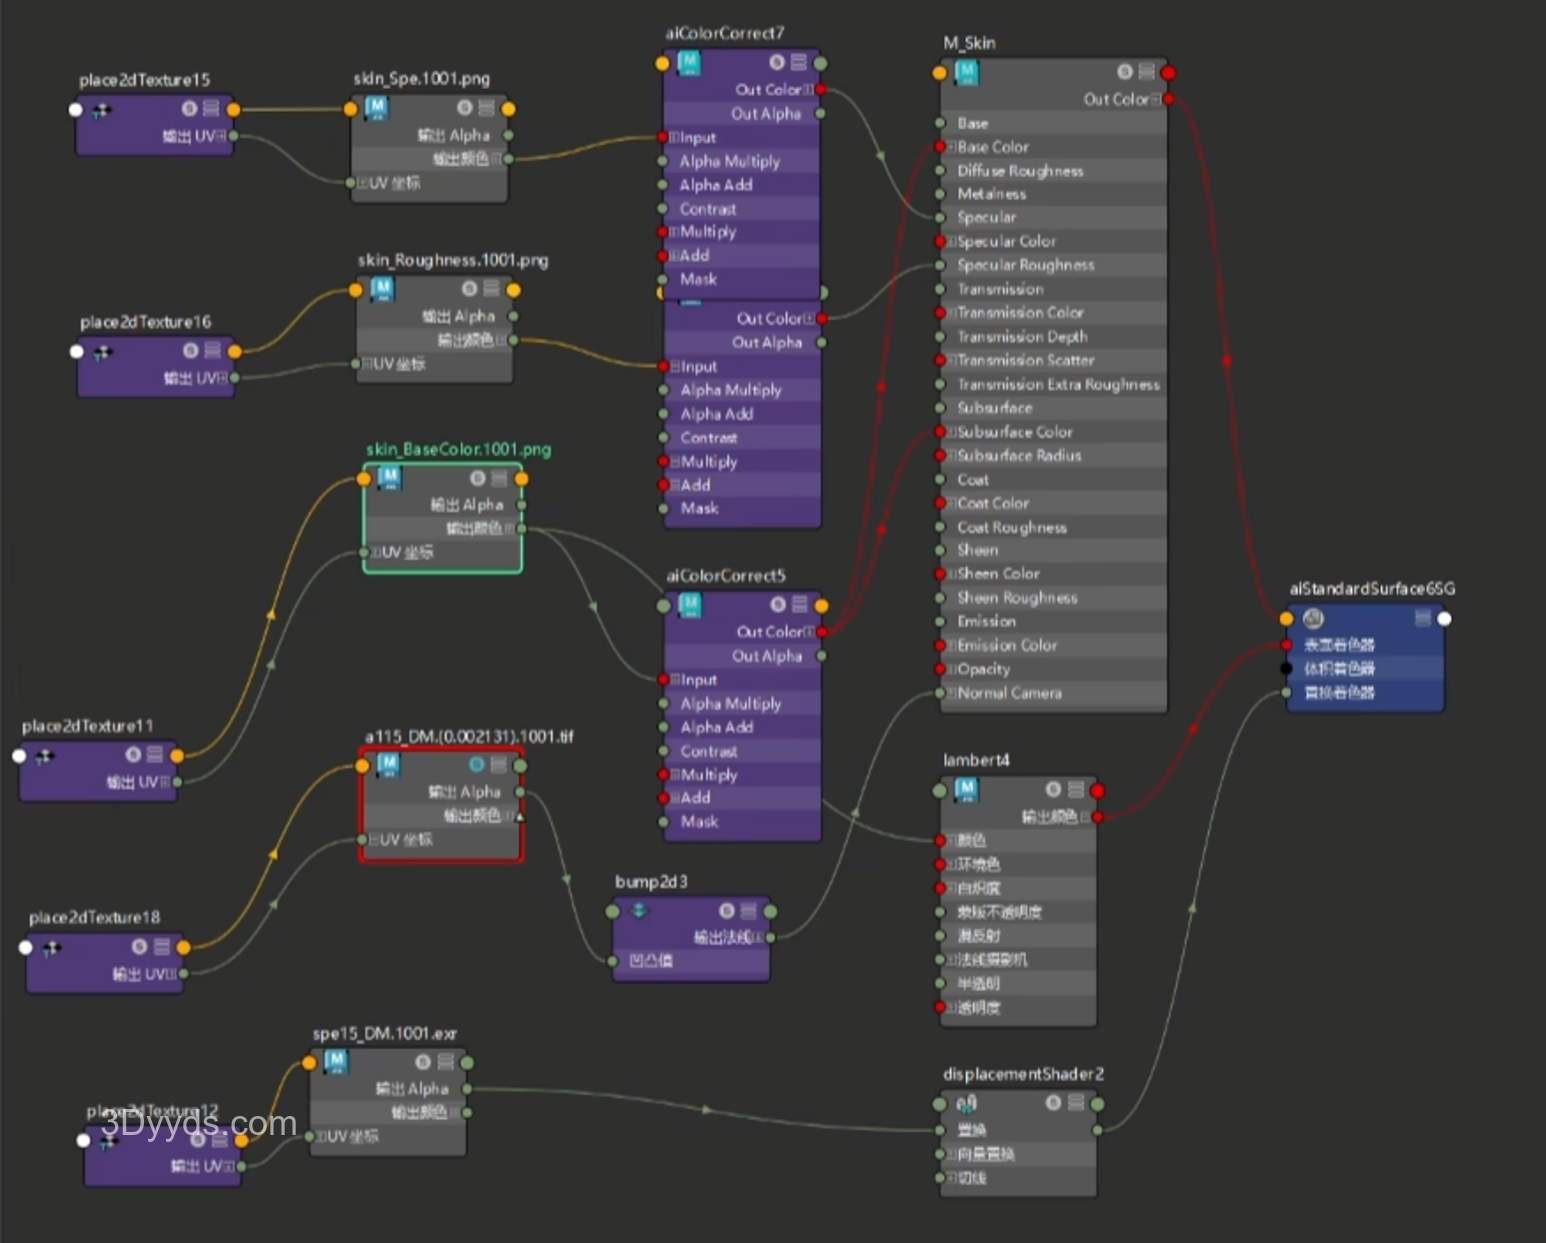Click the aiStandardSurface6SG shading group icon
Image resolution: width=1546 pixels, height=1243 pixels.
[1314, 619]
